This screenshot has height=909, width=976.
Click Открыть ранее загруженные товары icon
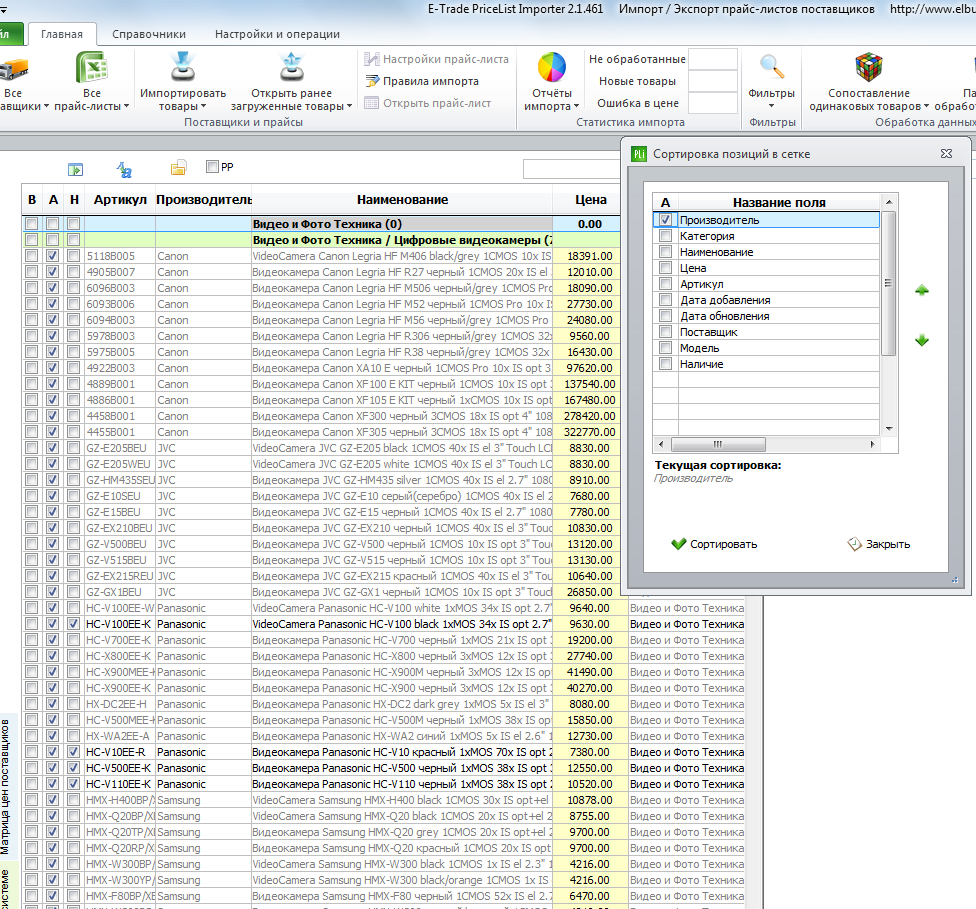click(x=291, y=67)
